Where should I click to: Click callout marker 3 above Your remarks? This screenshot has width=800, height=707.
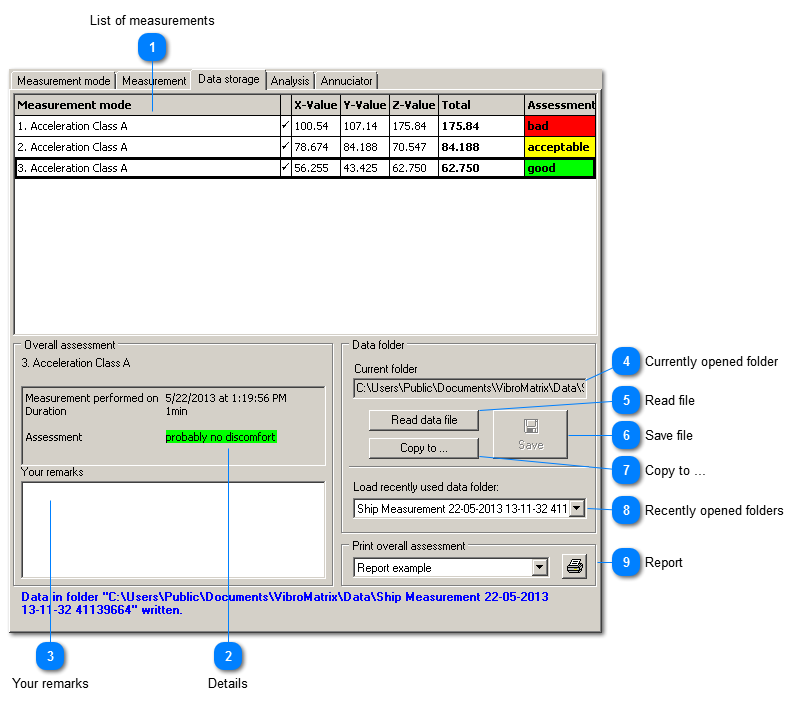point(50,655)
